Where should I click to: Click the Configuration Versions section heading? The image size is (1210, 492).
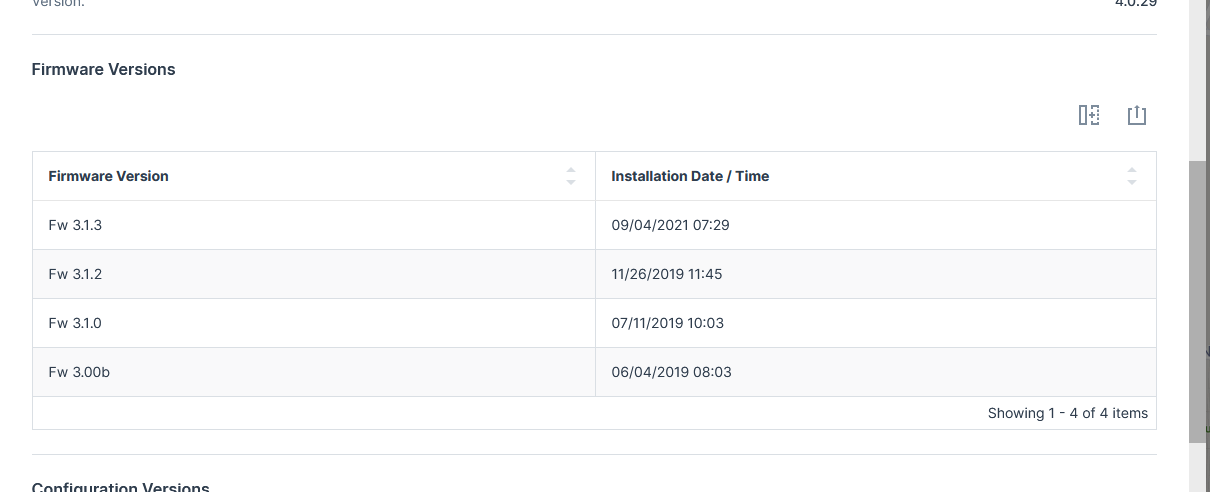tap(120, 487)
